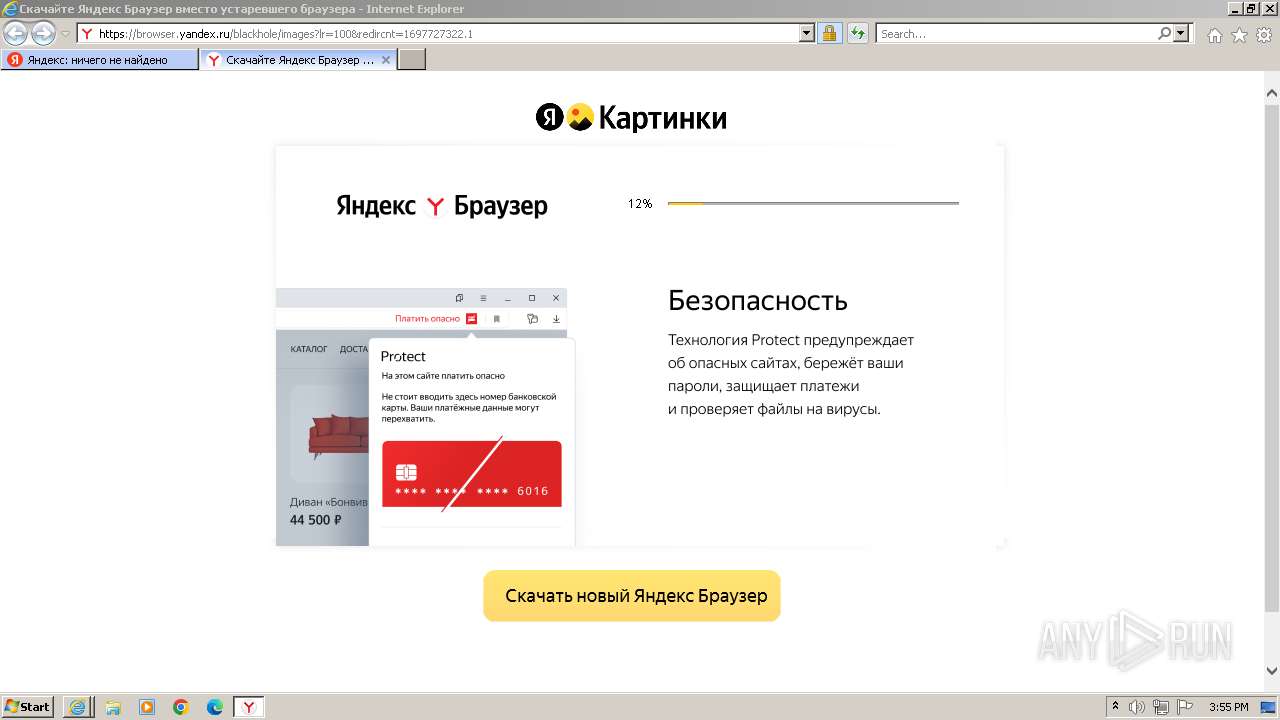This screenshot has width=1280, height=720.
Task: Open the recent pages dropdown arrow
Action: click(x=65, y=34)
